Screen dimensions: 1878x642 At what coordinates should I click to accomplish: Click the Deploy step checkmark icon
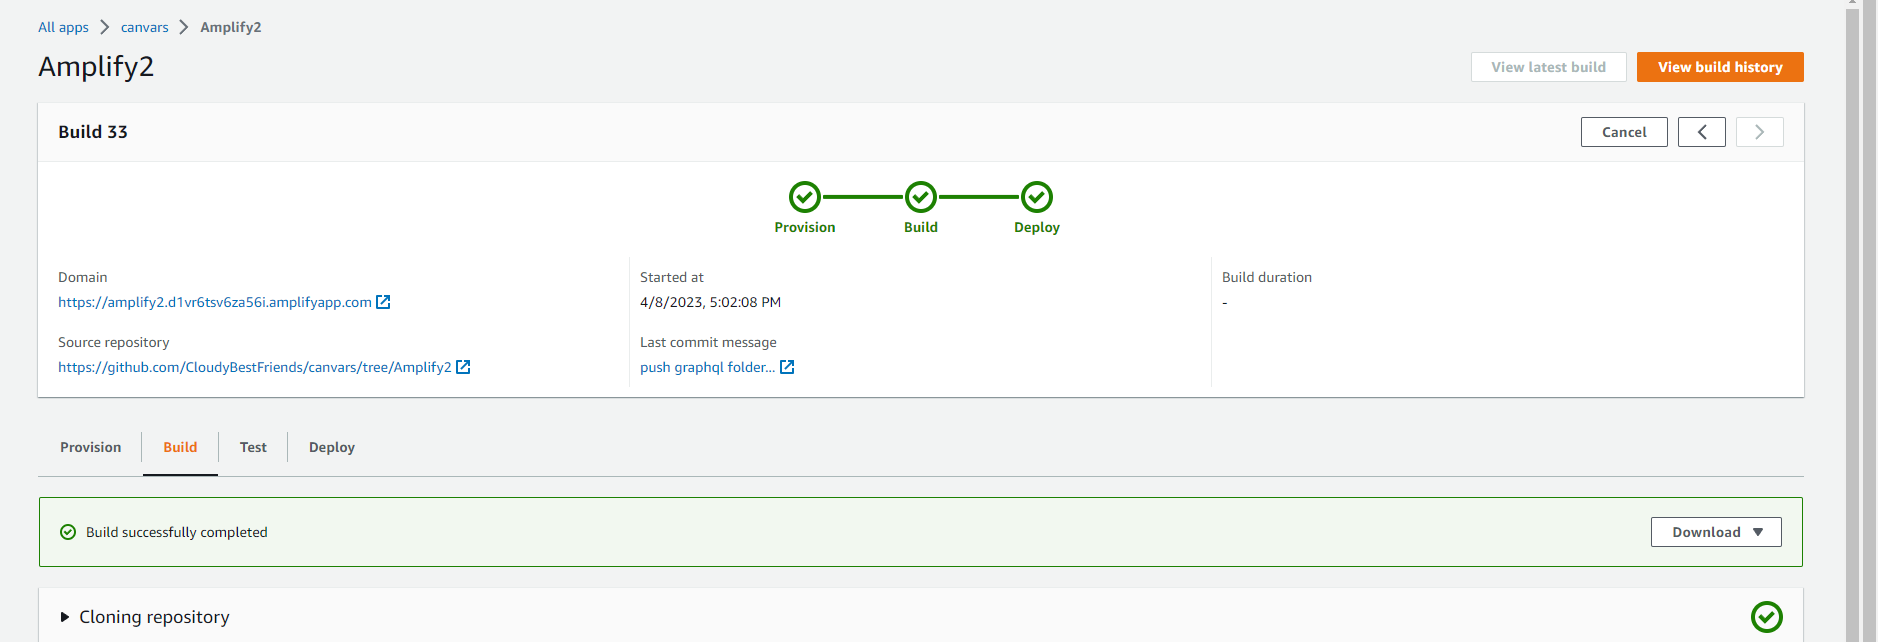point(1036,197)
